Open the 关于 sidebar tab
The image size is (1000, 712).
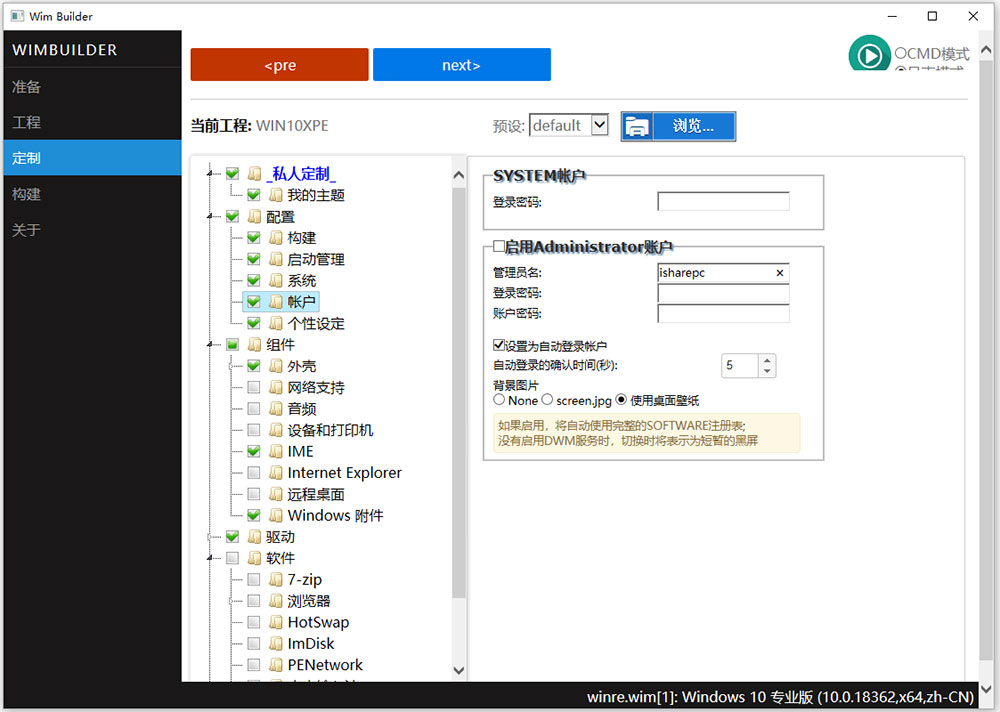click(x=92, y=230)
